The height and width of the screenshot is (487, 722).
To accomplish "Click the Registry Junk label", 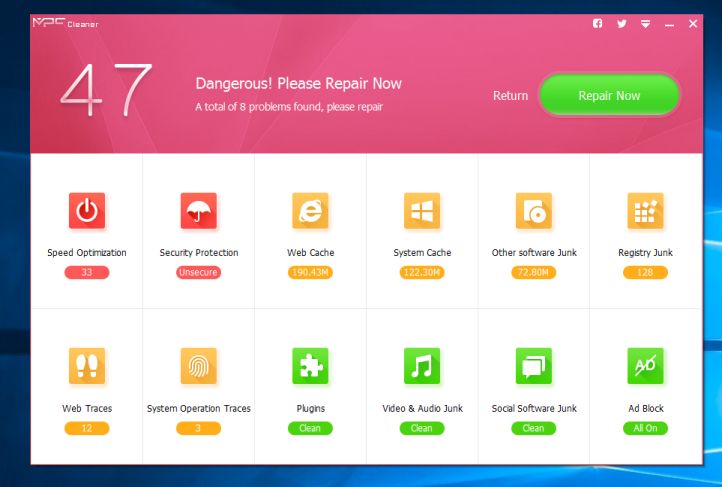I will pos(646,253).
